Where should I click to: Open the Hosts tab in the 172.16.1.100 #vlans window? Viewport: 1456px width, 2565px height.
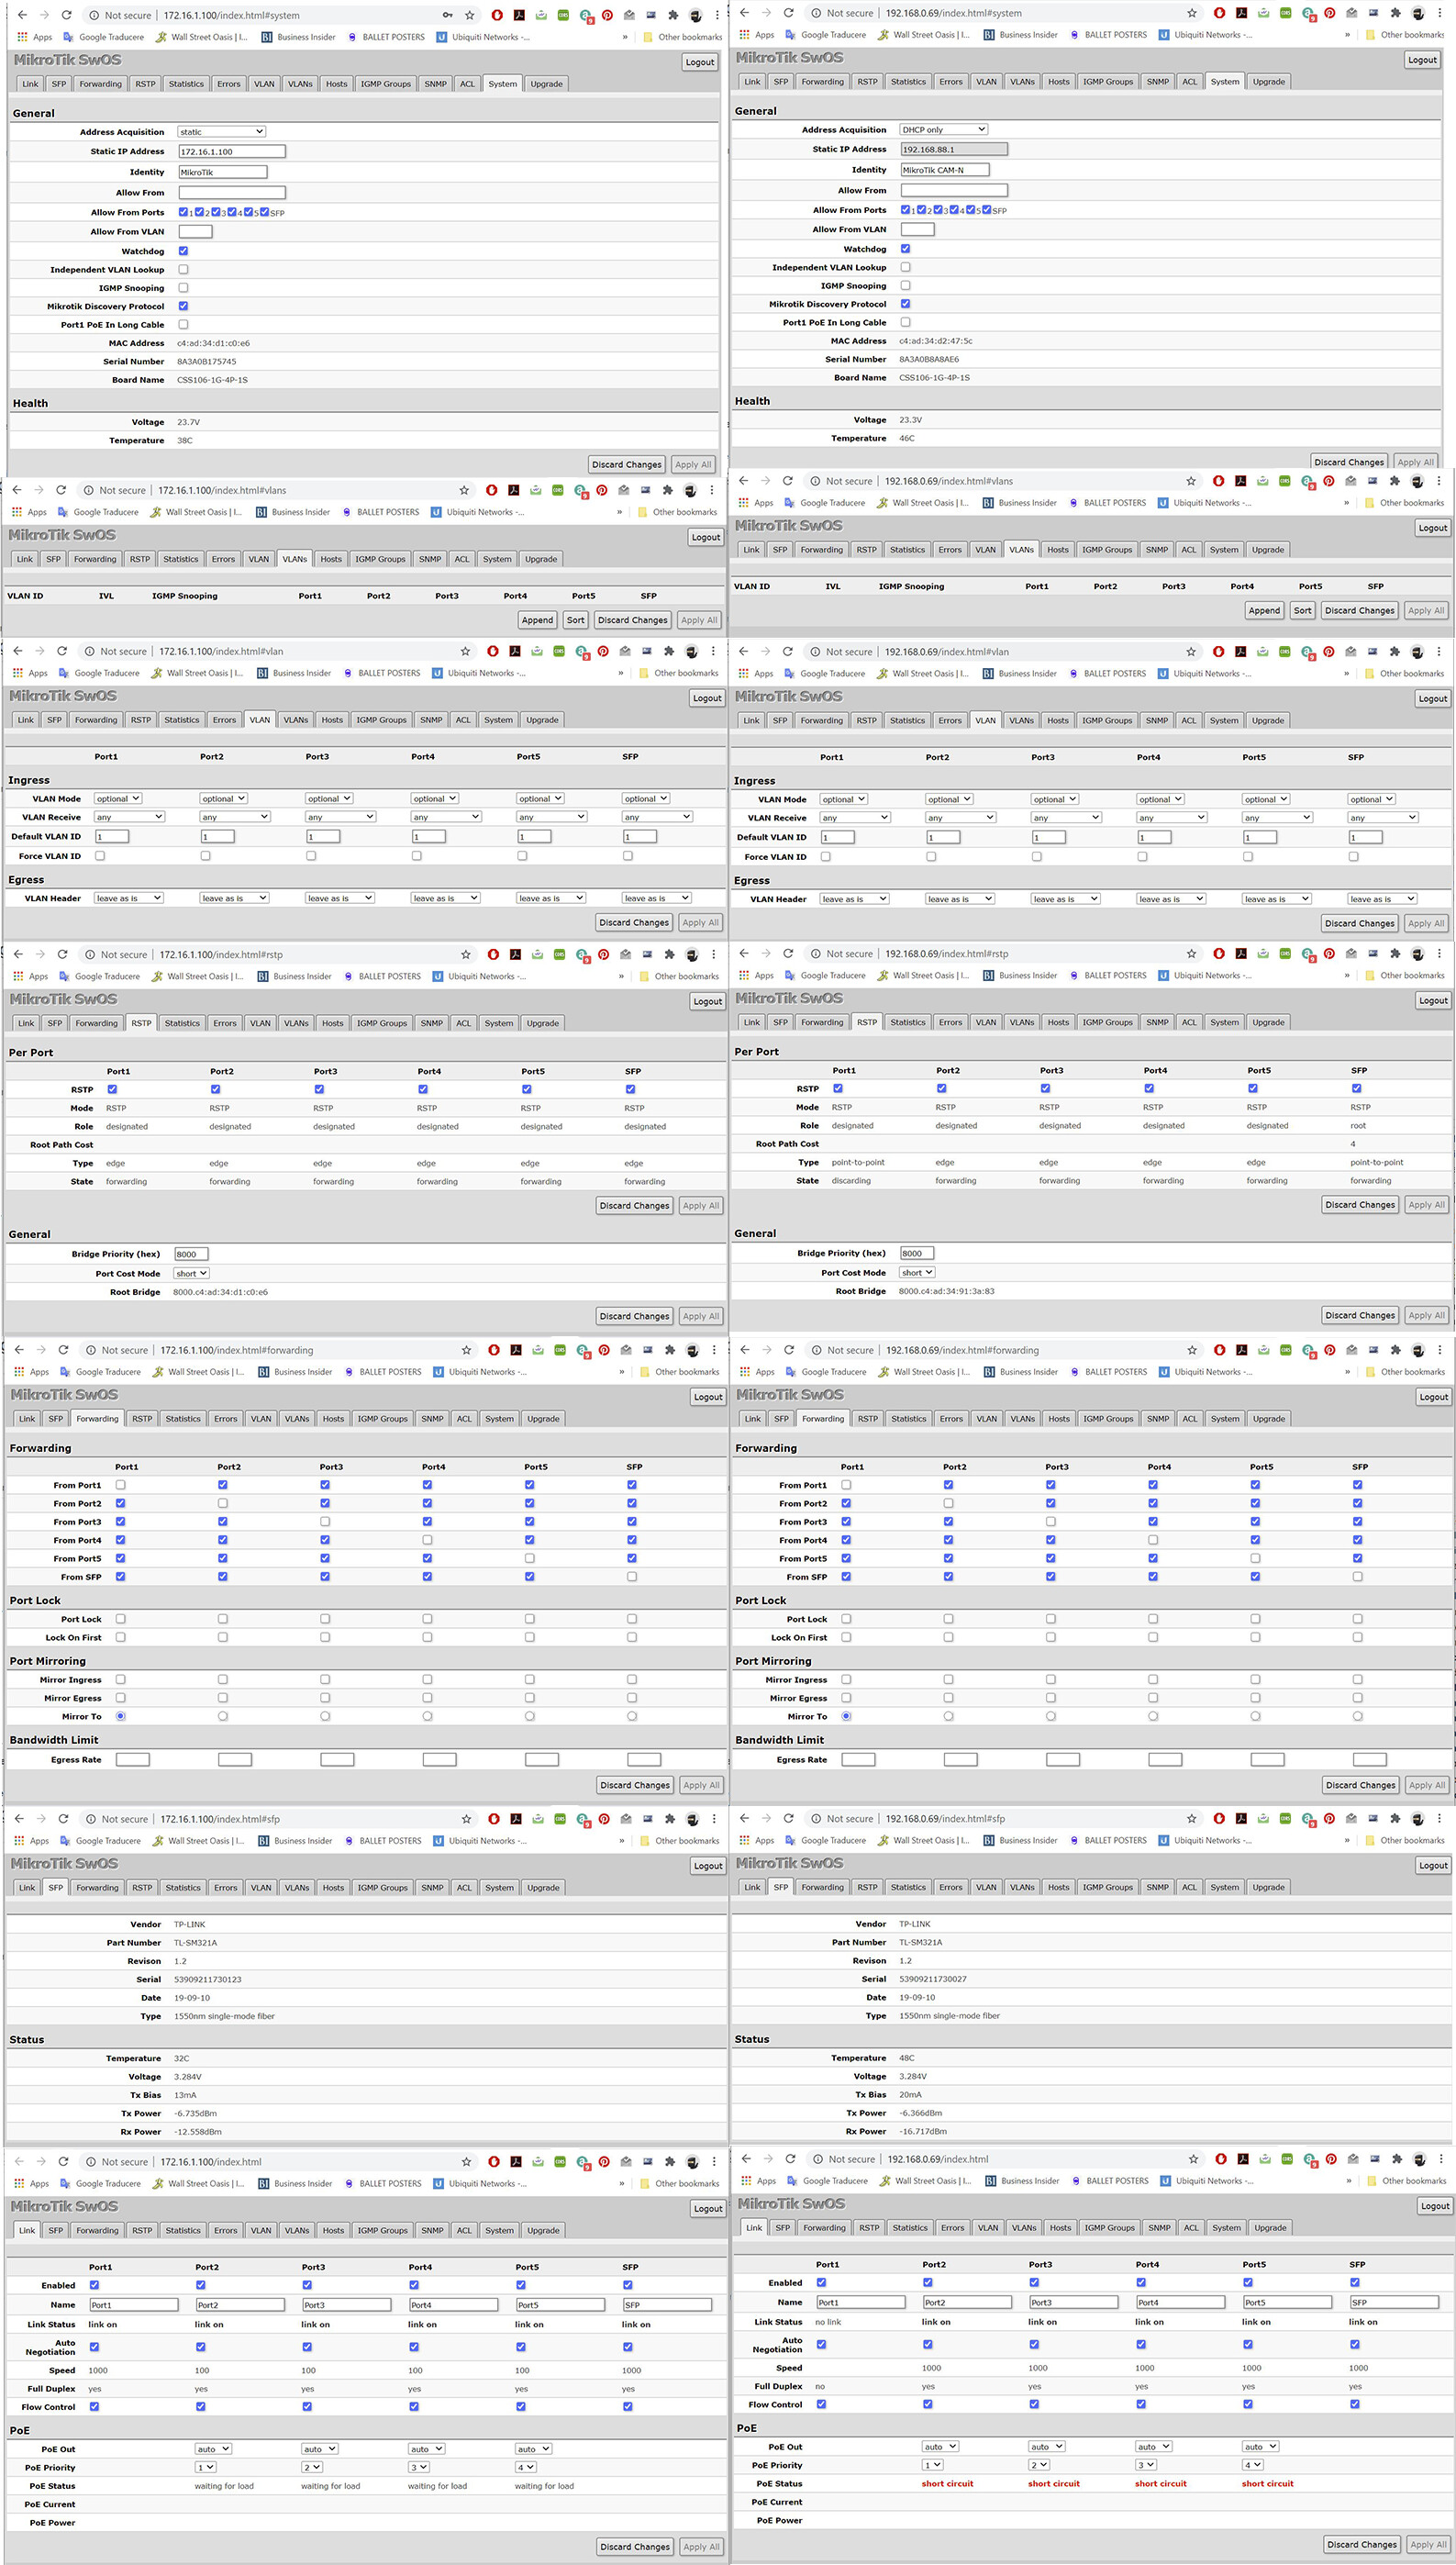[331, 559]
